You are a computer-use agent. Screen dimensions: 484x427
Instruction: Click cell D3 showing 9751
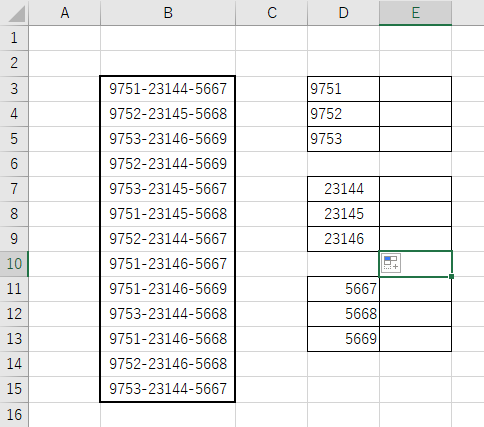(343, 89)
